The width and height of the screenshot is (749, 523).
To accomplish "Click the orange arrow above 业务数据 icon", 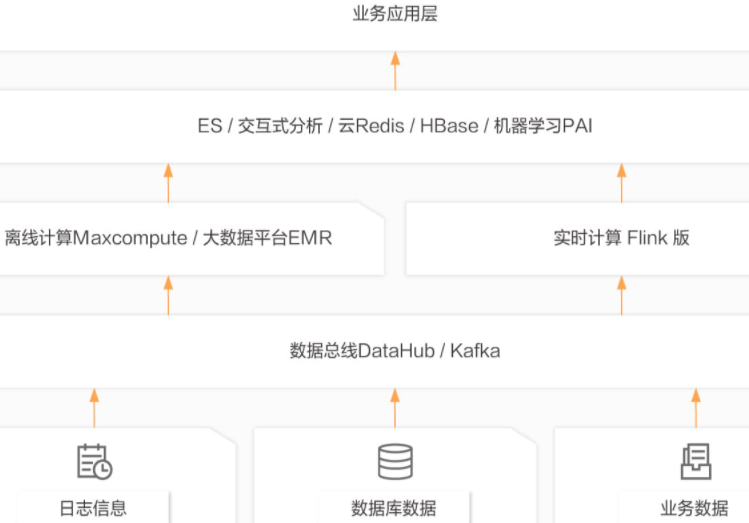I will 696,408.
